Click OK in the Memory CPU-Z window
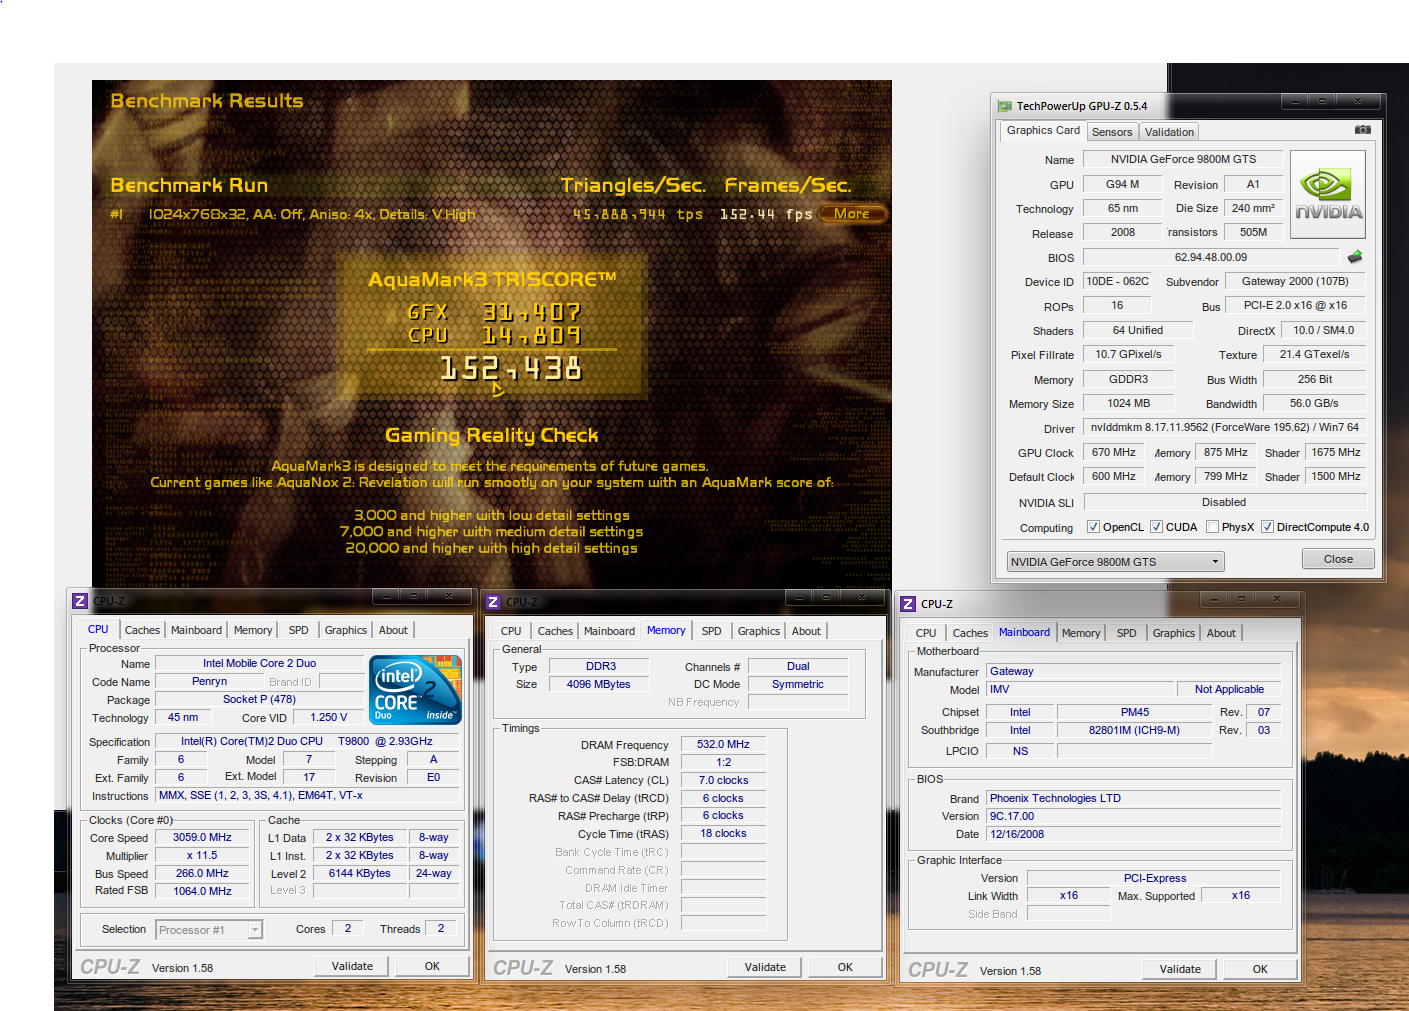The width and height of the screenshot is (1409, 1011). coord(845,967)
